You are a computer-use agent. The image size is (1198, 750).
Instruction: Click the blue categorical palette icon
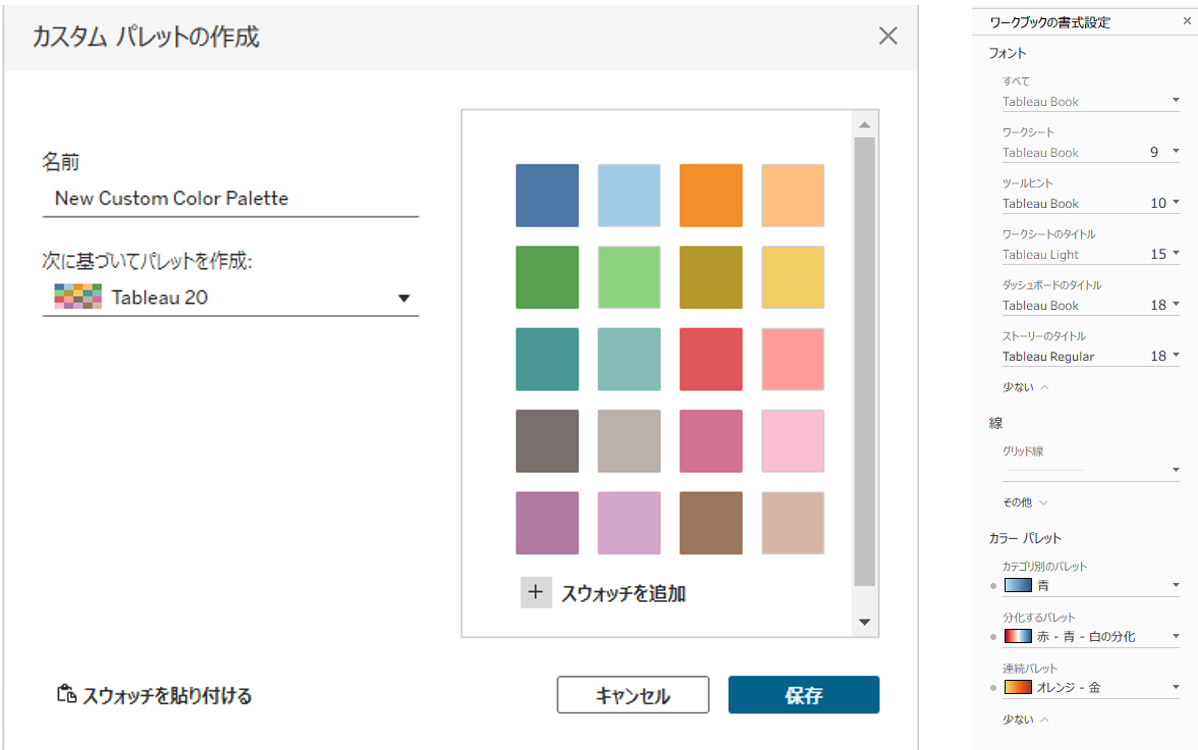tap(1017, 586)
